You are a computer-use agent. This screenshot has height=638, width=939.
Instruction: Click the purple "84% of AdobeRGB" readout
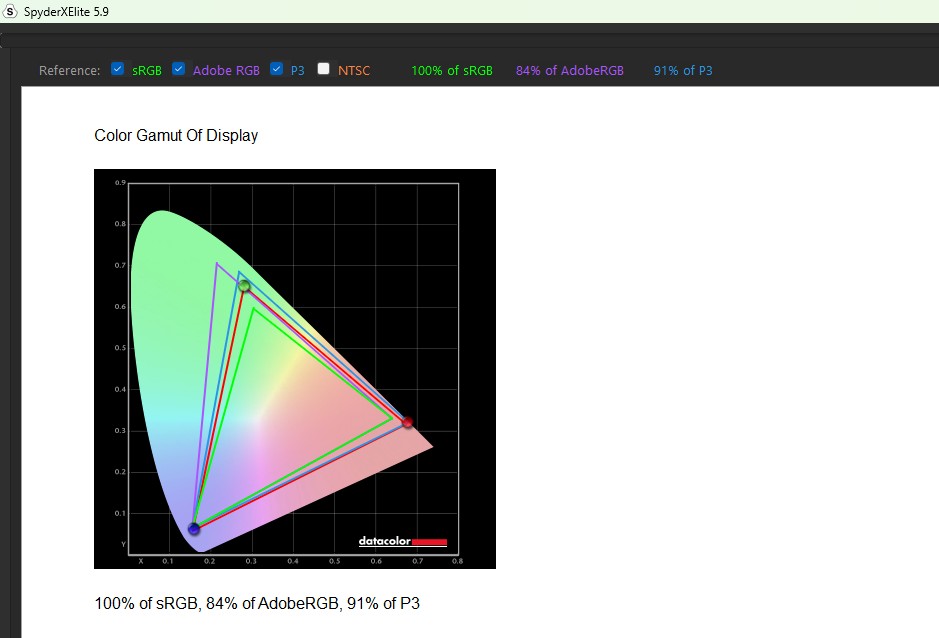click(570, 70)
